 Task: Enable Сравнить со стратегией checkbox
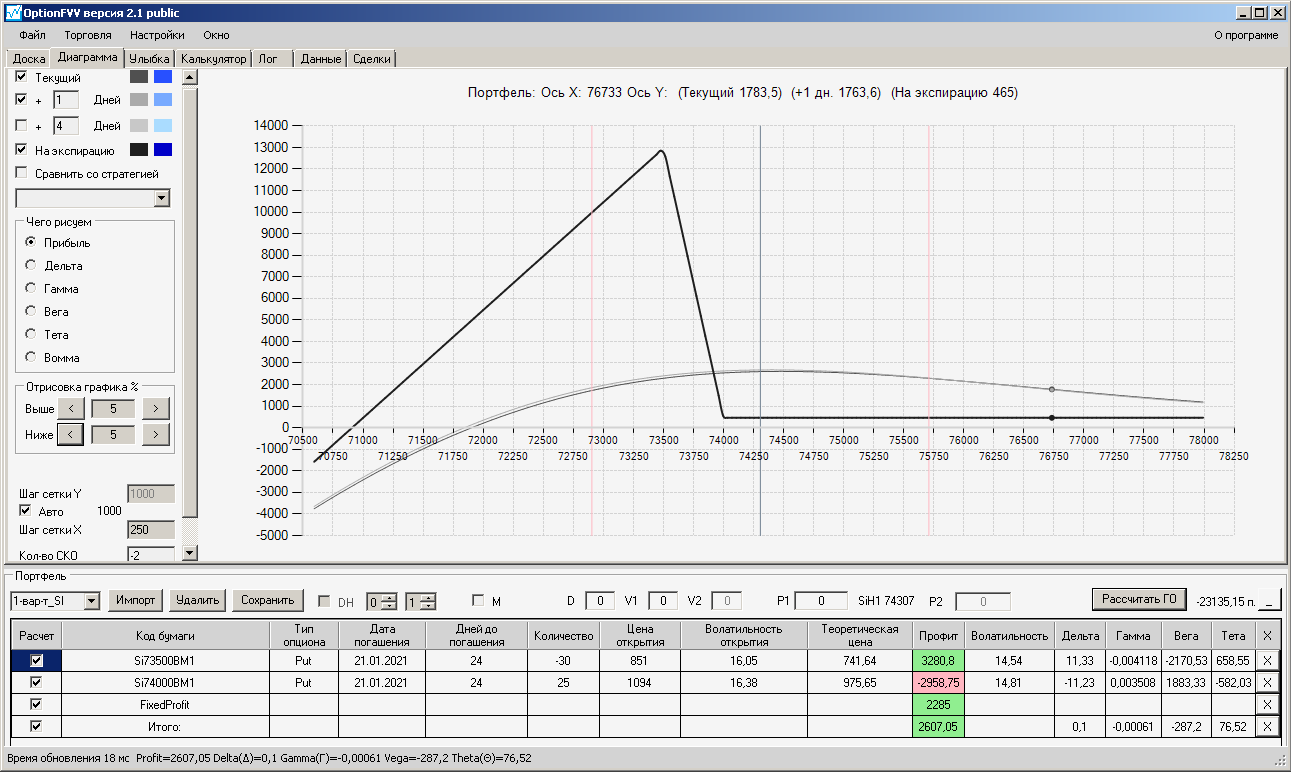22,174
